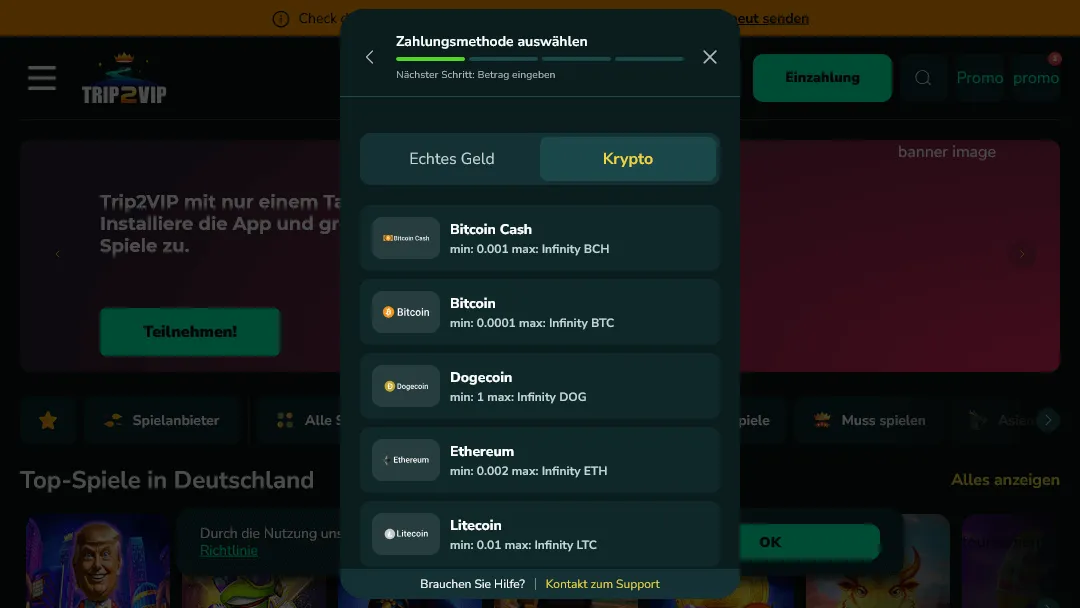This screenshot has height=608, width=1080.
Task: Pick the Dogecoin logo icon
Action: (x=406, y=386)
